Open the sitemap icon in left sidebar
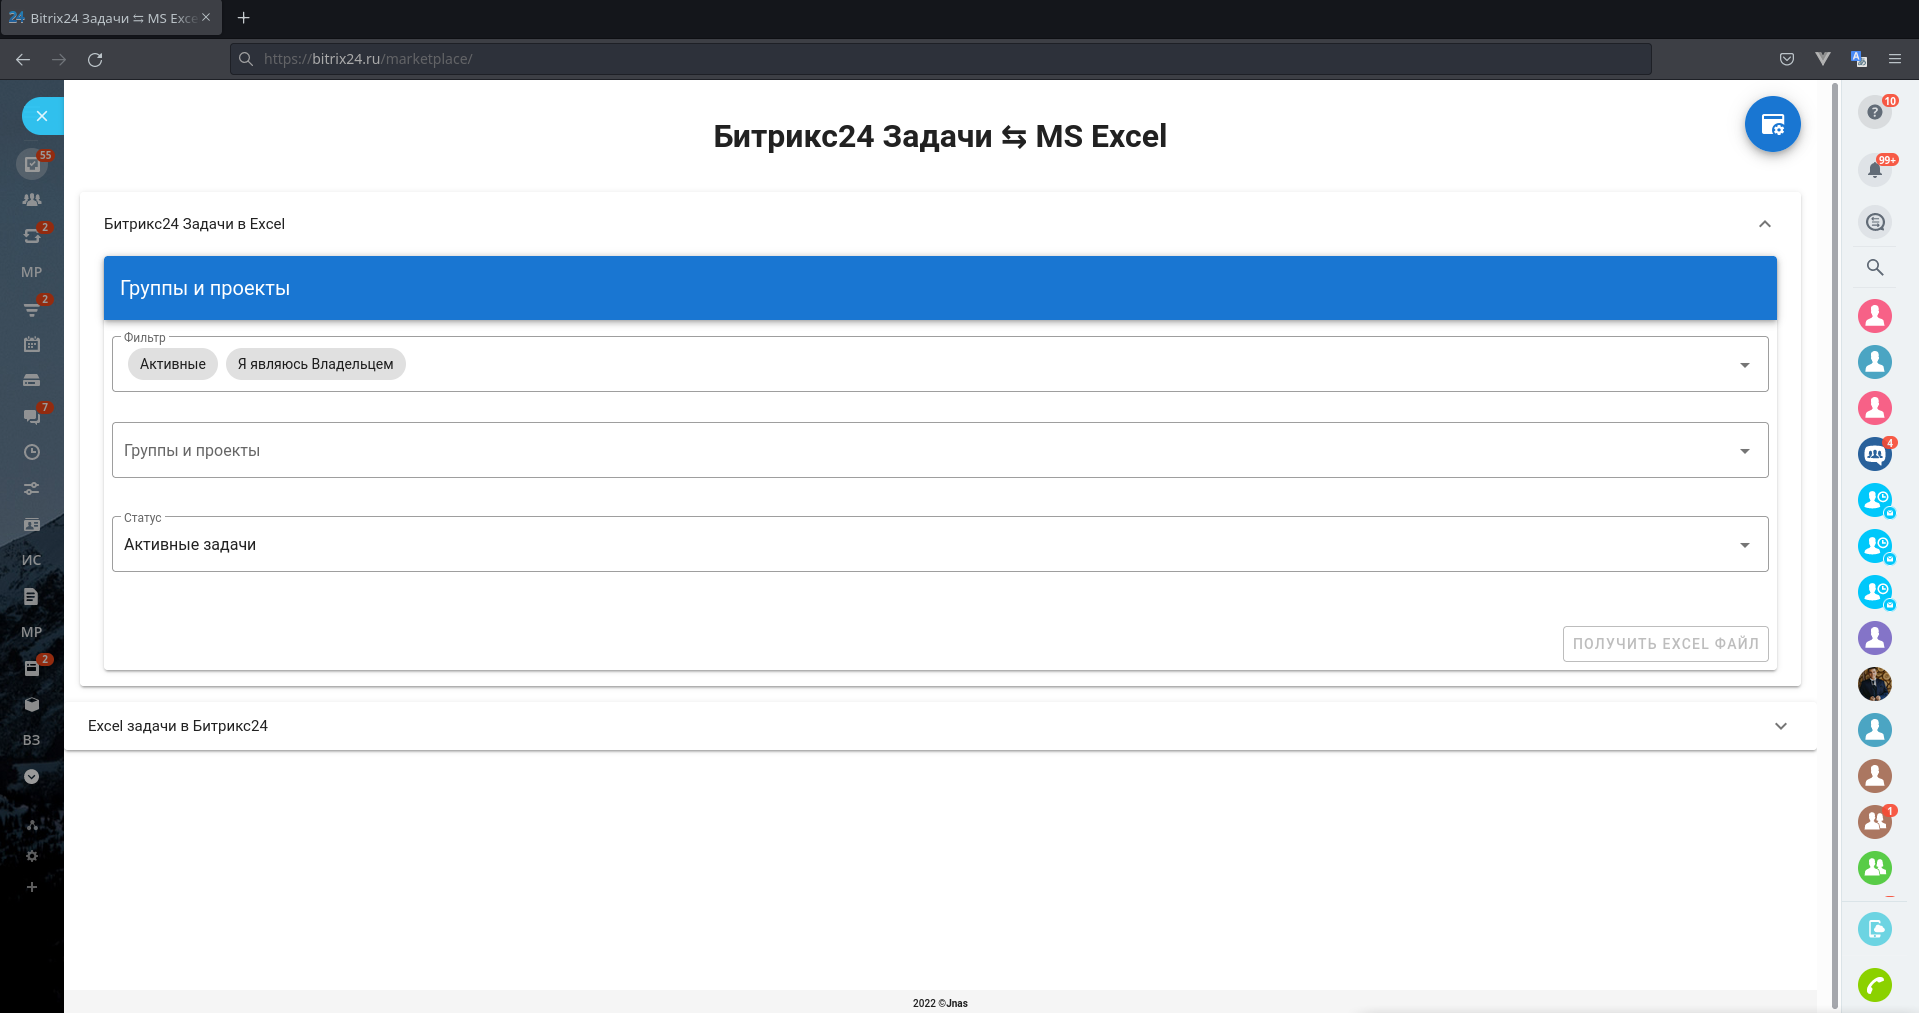Viewport: 1919px width, 1013px height. click(32, 825)
